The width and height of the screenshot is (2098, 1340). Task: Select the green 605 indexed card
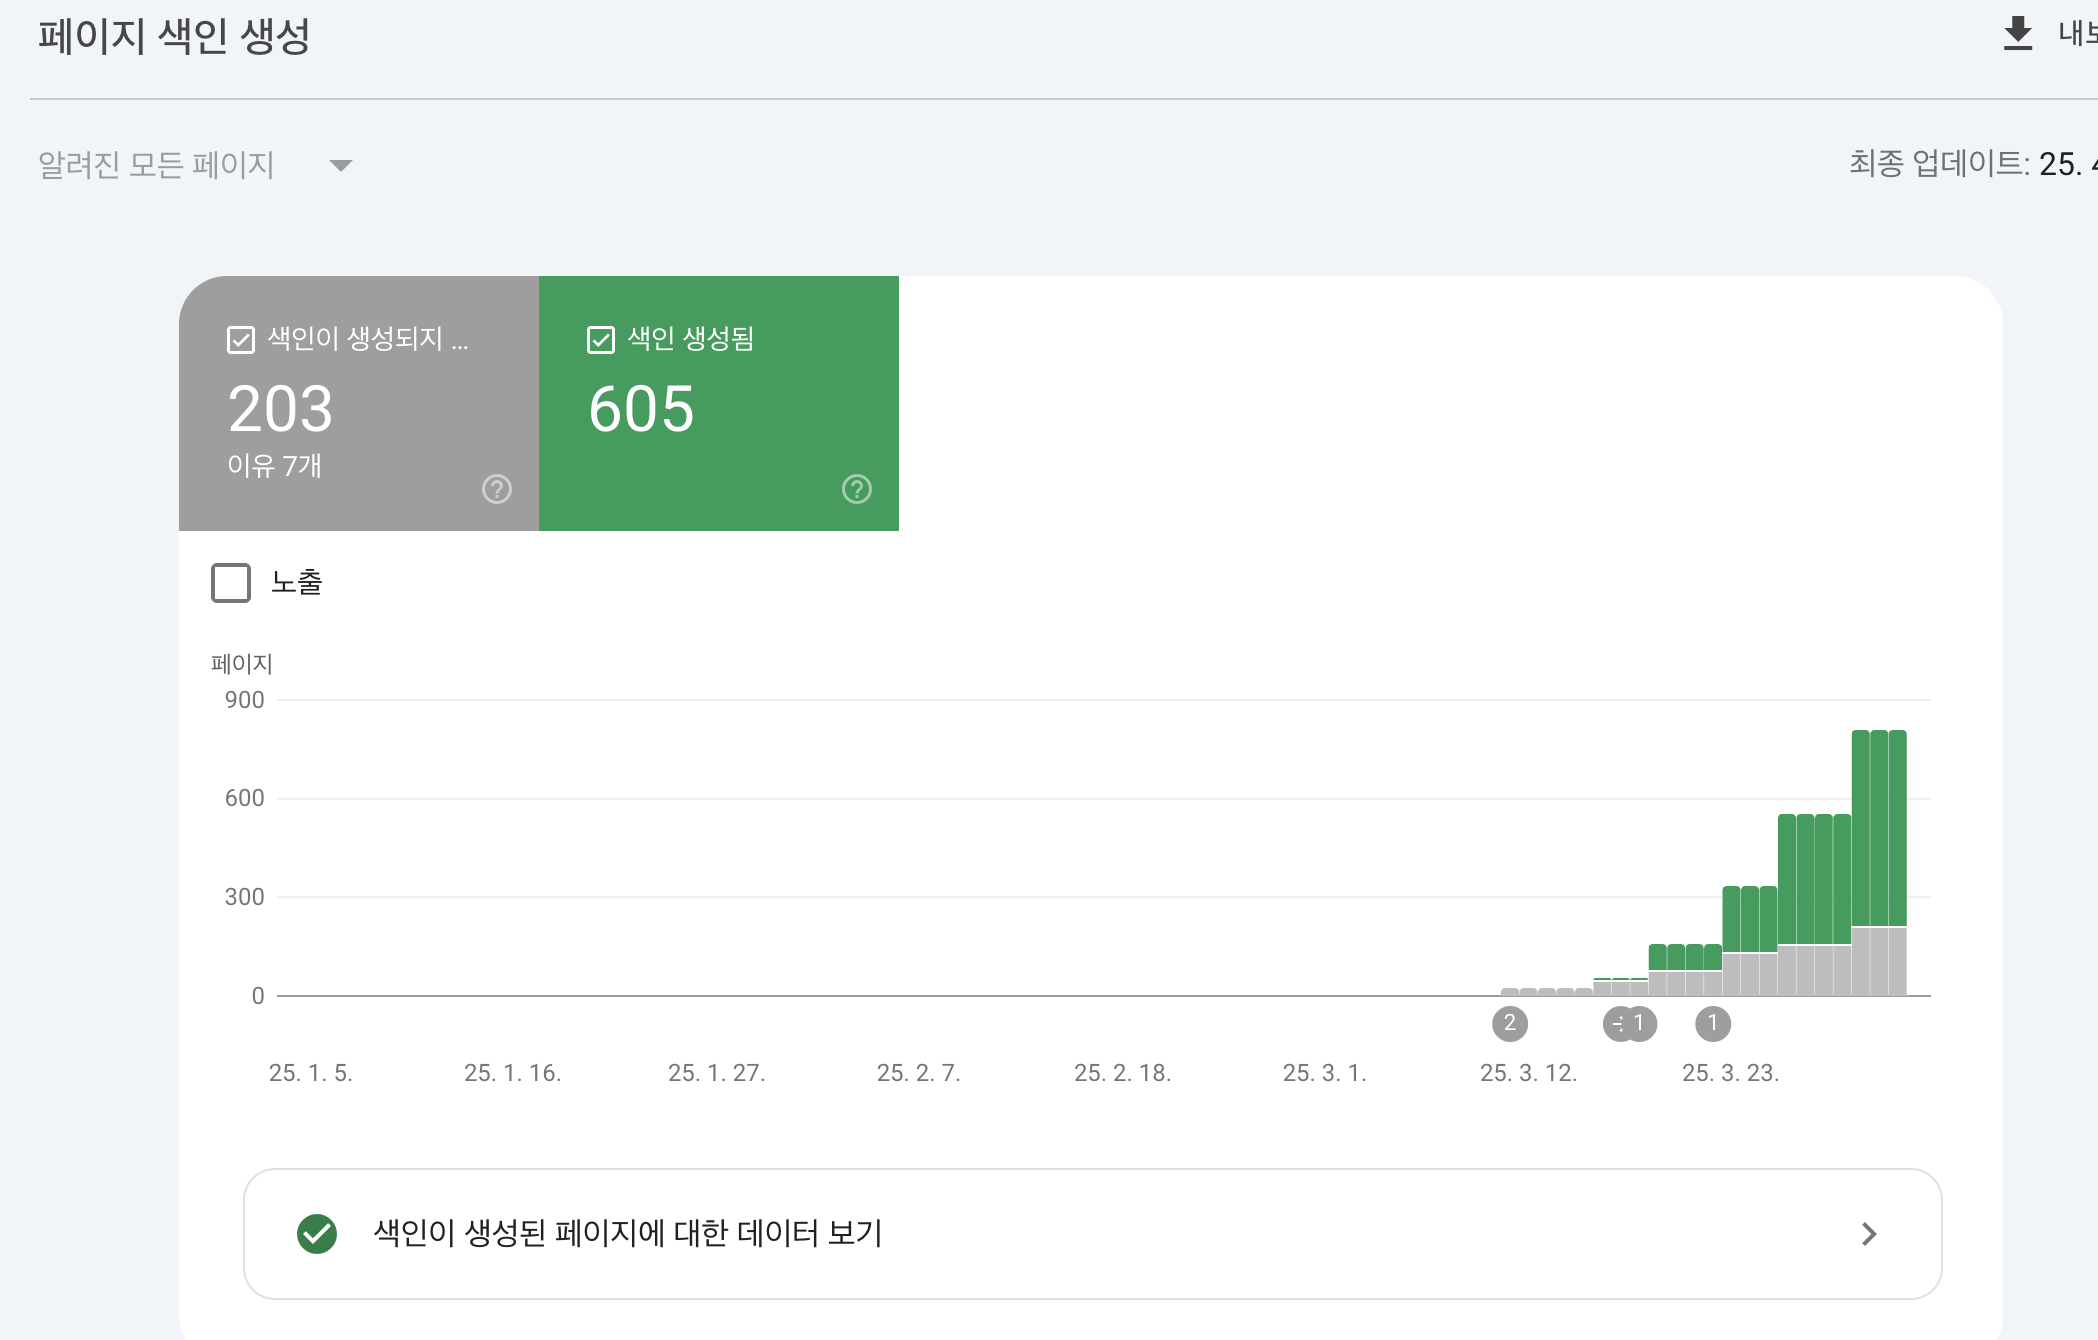(x=718, y=410)
